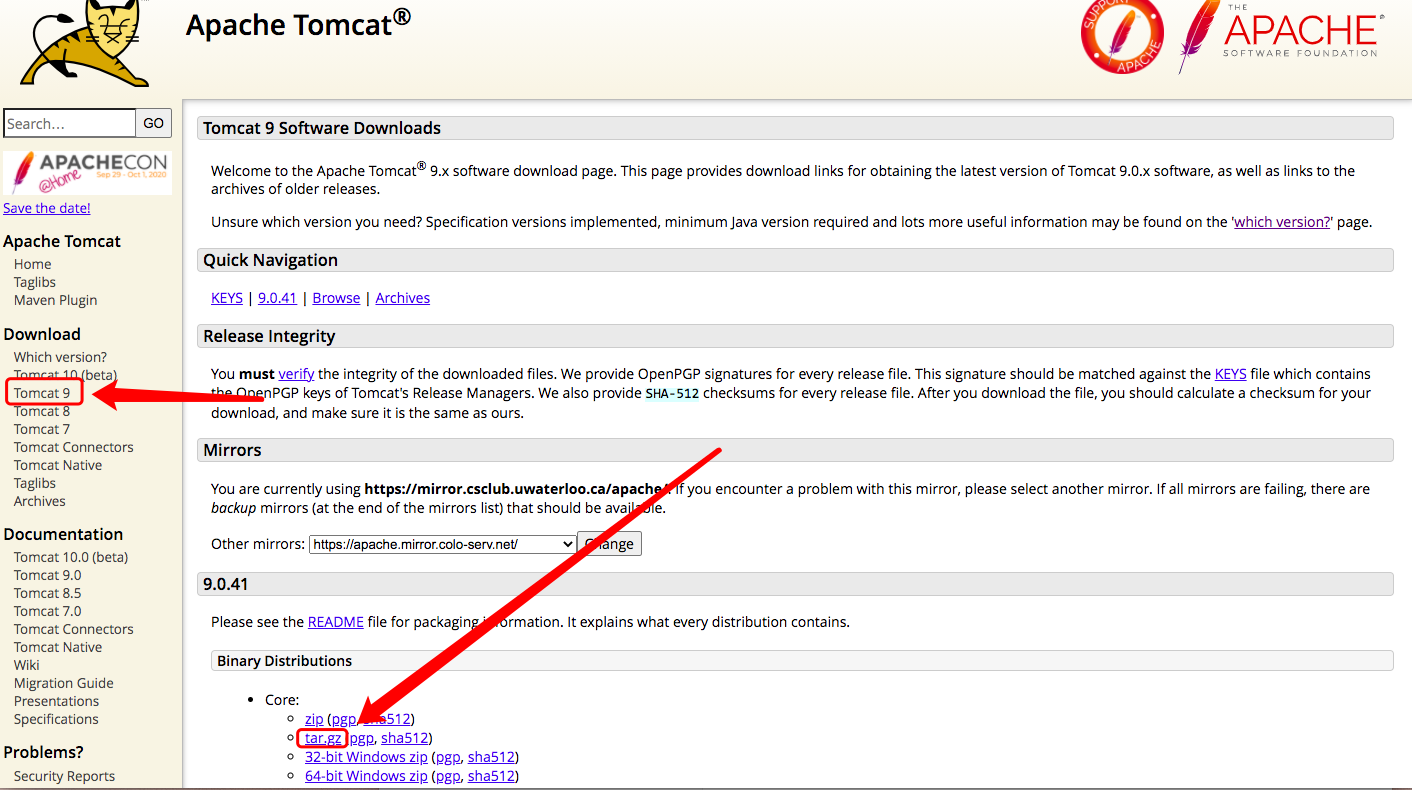Open Tomcat 7.0 documentation link
This screenshot has height=790, width=1412.
point(48,611)
